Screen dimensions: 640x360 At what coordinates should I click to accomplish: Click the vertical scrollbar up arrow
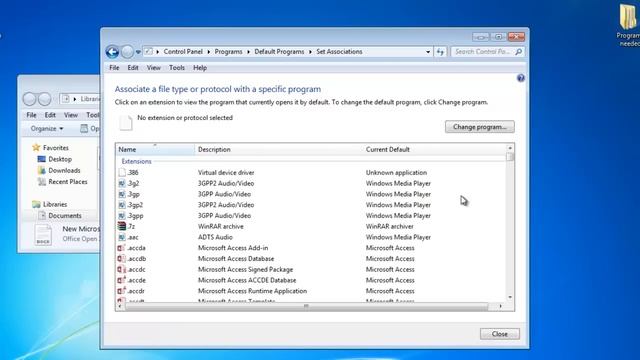click(510, 148)
